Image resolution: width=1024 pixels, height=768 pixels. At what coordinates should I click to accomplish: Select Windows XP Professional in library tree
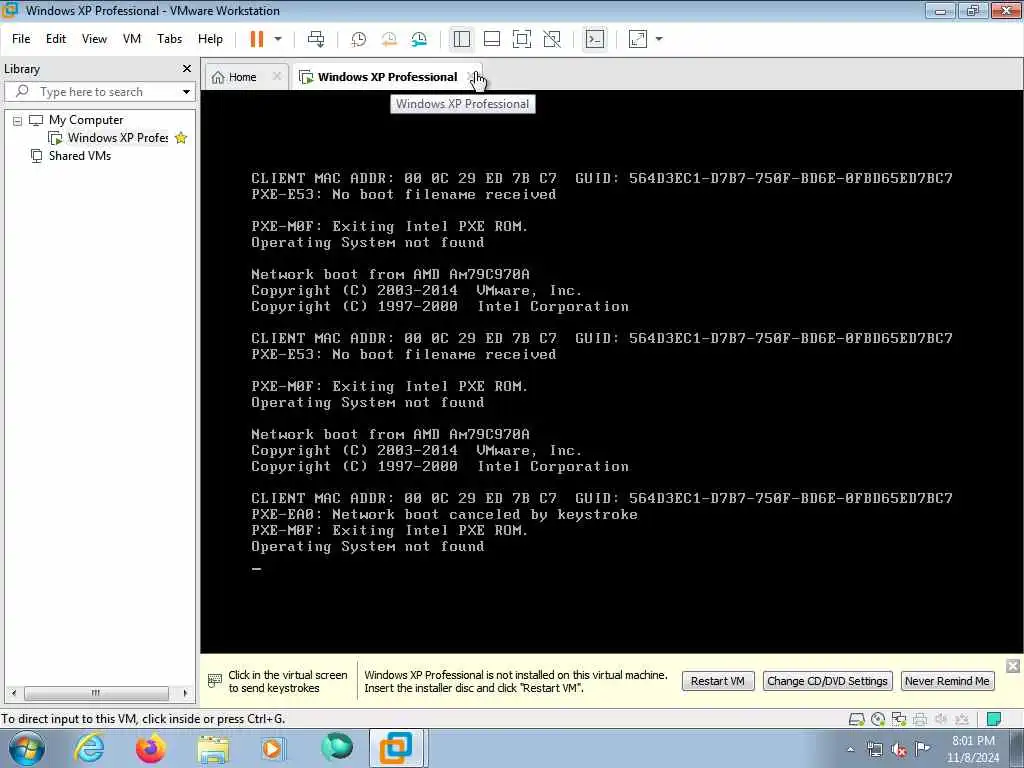[x=118, y=138]
